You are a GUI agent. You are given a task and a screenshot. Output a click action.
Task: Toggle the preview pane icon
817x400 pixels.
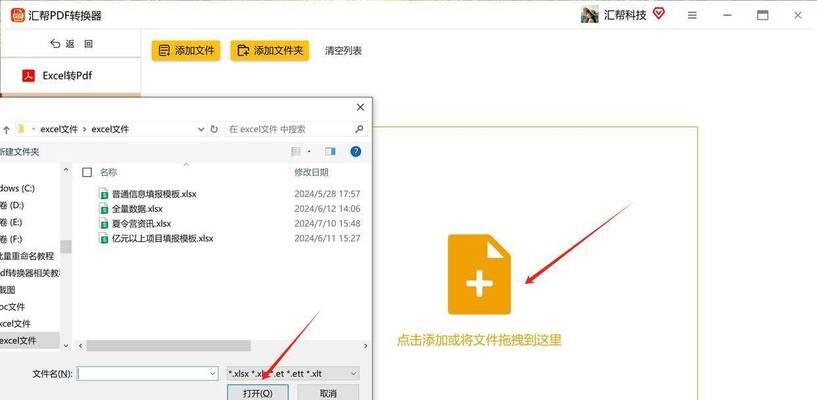coord(330,152)
